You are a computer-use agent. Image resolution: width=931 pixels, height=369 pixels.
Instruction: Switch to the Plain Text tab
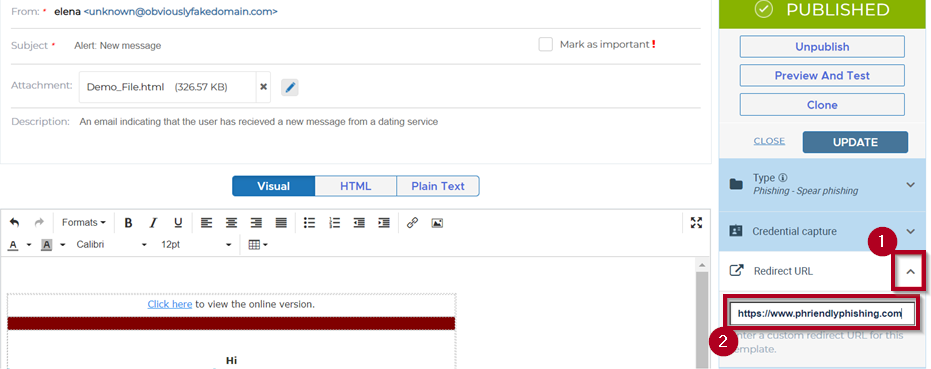[x=438, y=186]
